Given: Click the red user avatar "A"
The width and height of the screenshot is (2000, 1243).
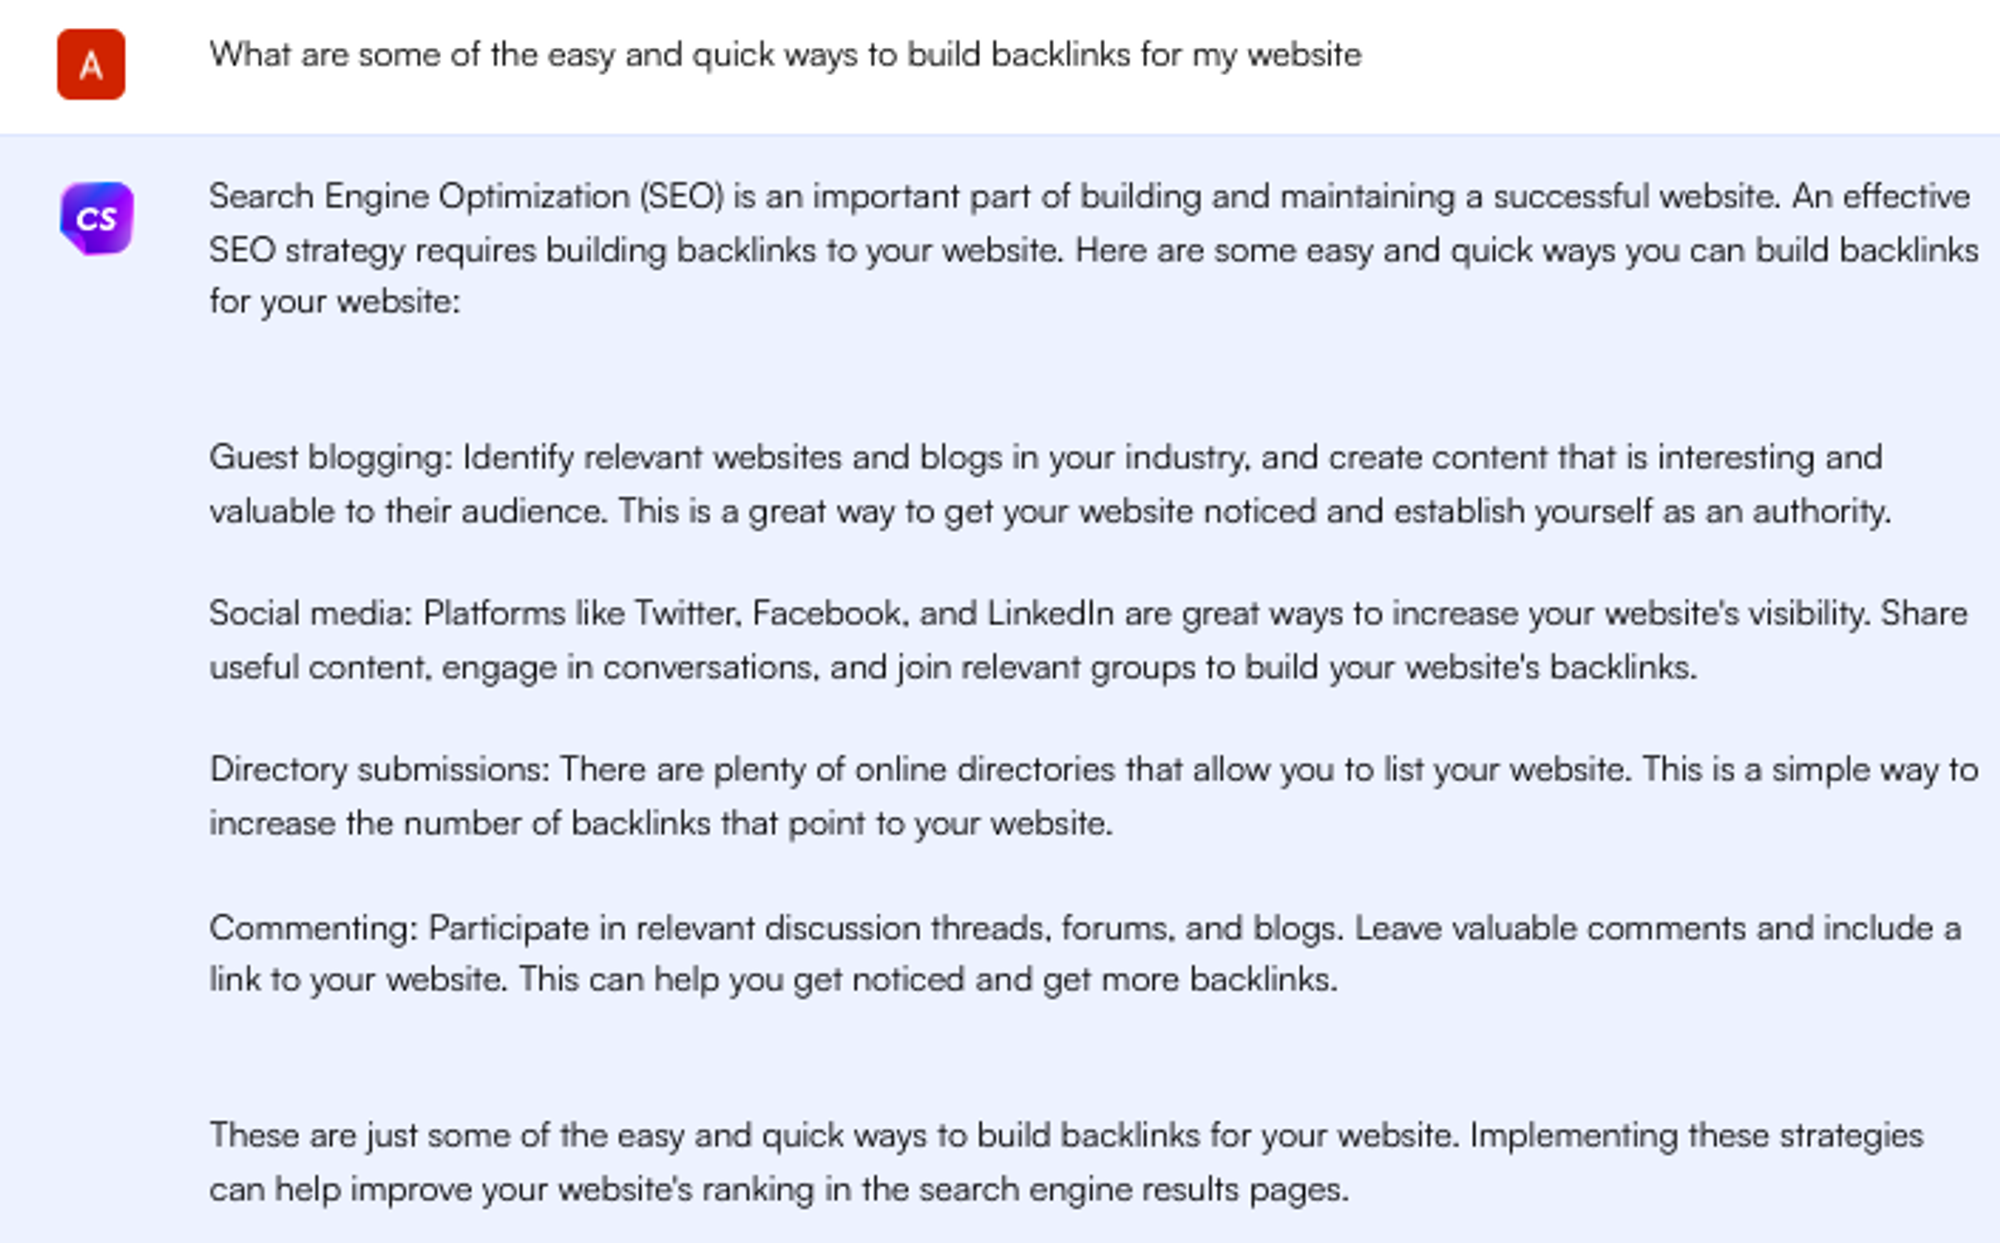Looking at the screenshot, I should 91,65.
